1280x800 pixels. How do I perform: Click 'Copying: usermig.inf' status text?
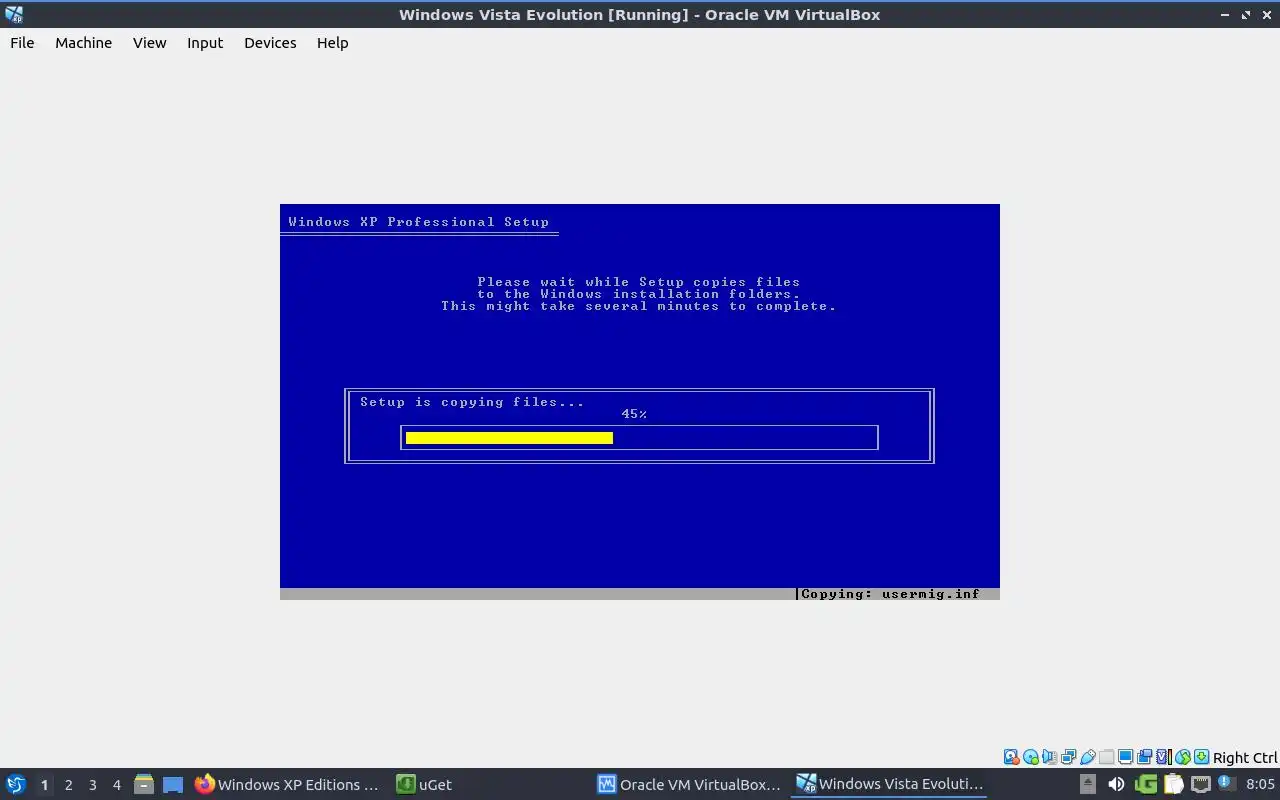tap(890, 594)
